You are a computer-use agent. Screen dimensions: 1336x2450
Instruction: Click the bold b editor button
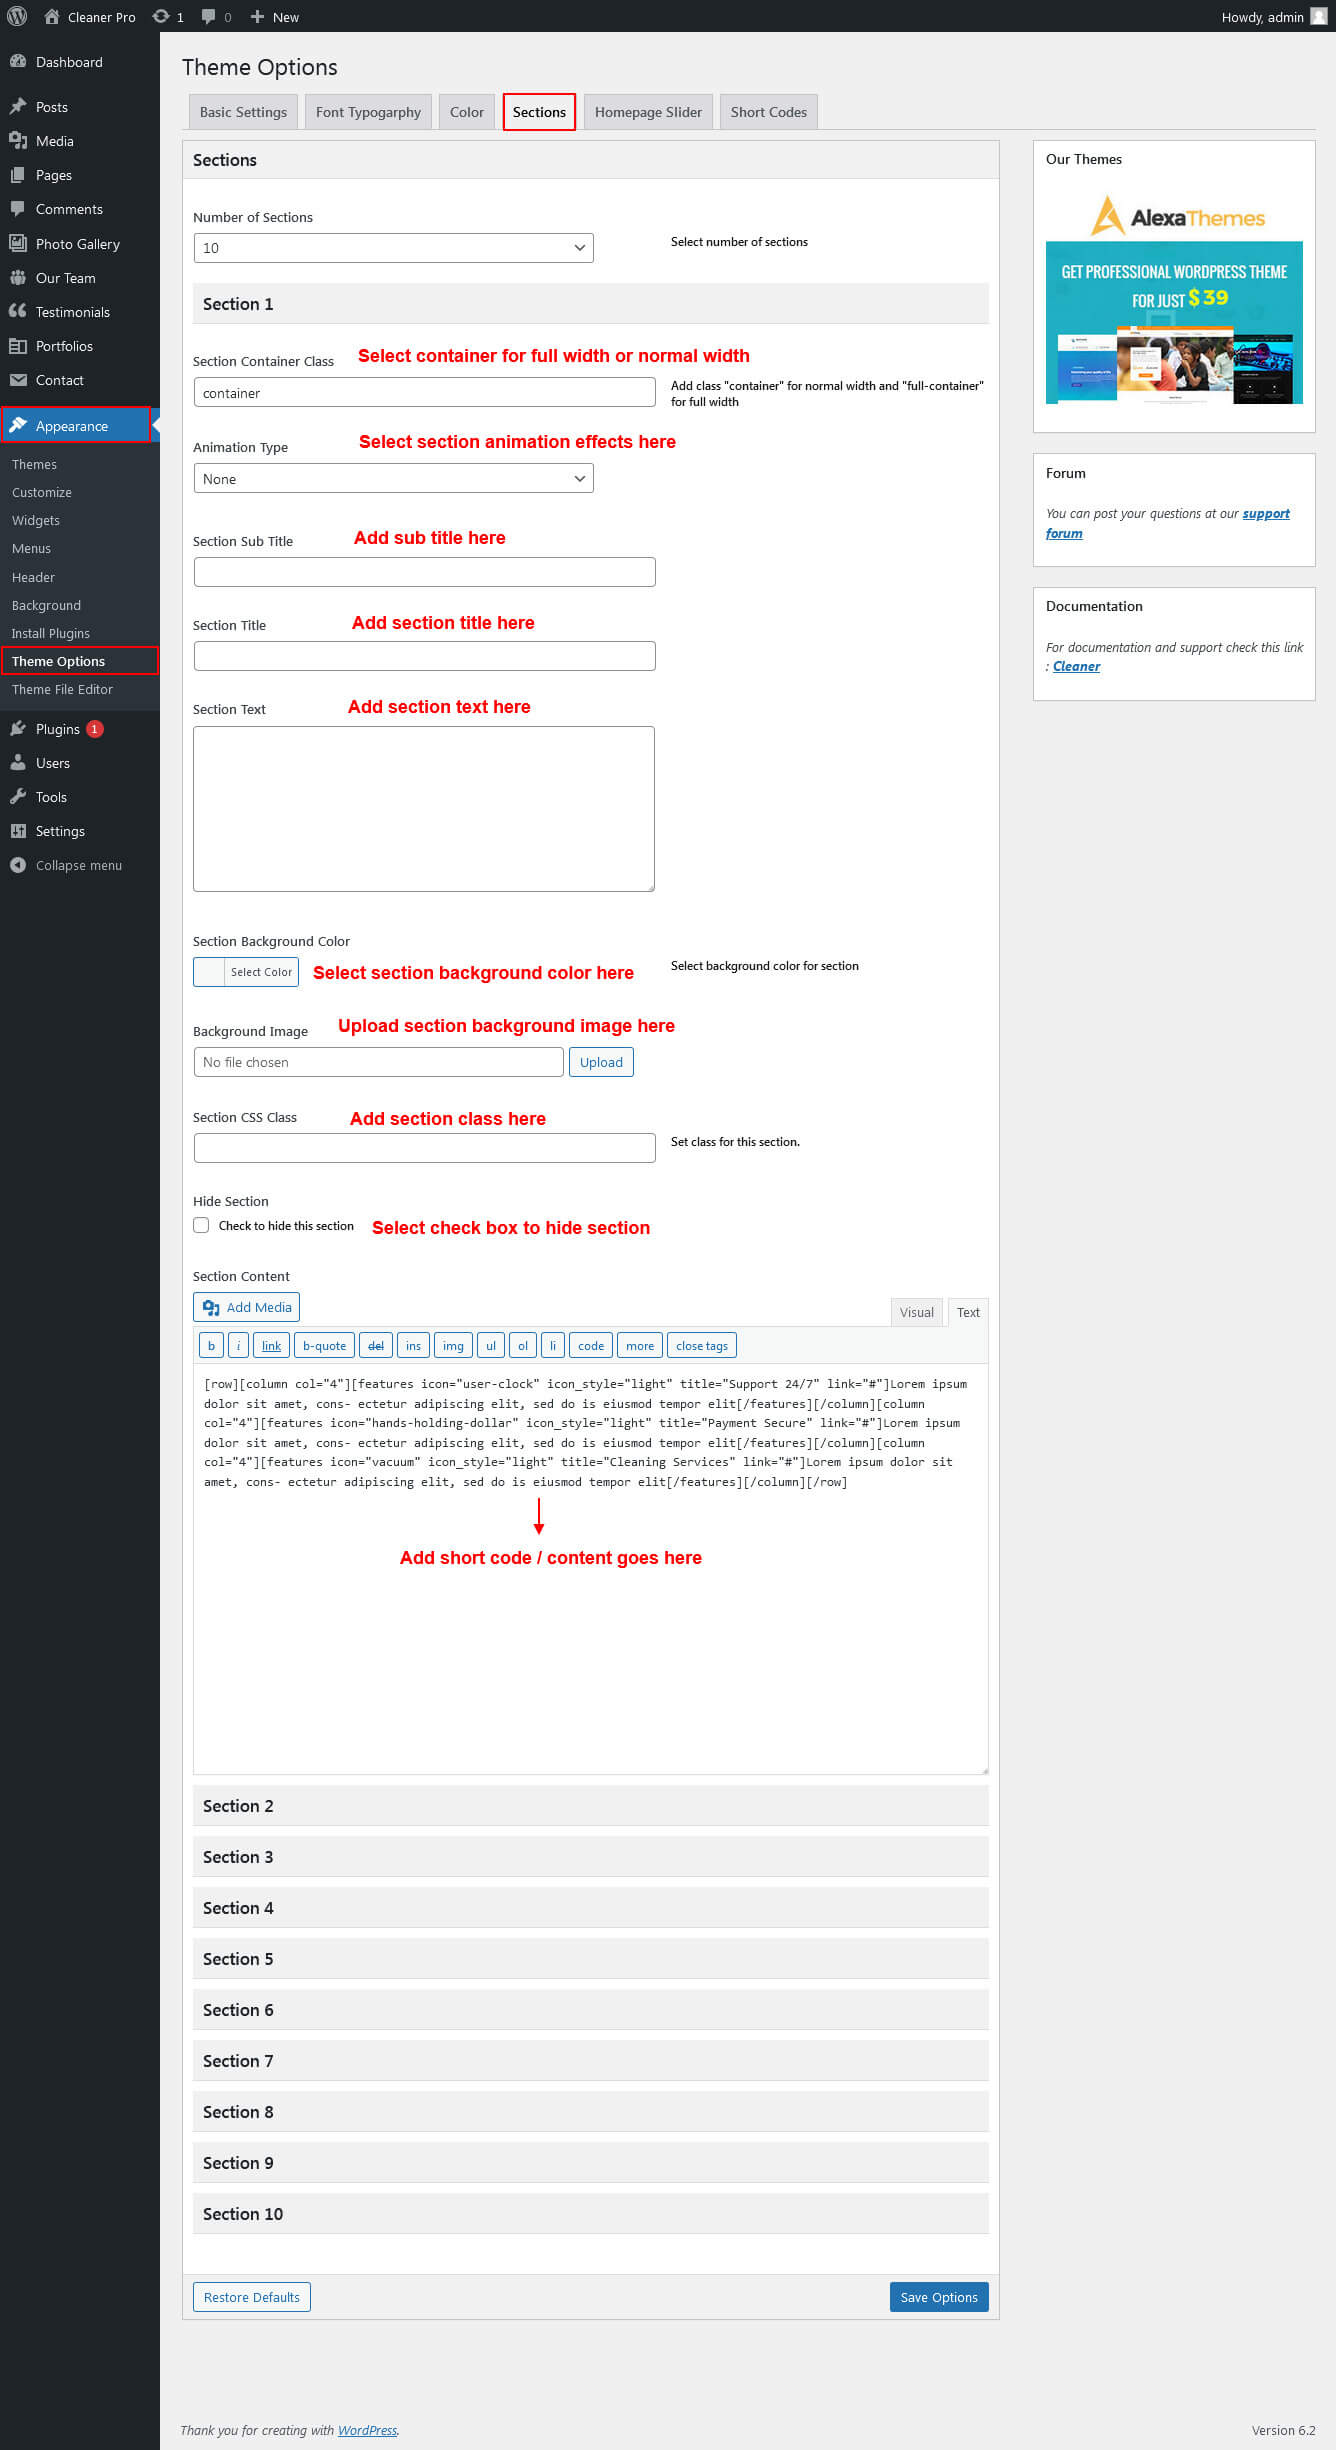click(x=211, y=1345)
